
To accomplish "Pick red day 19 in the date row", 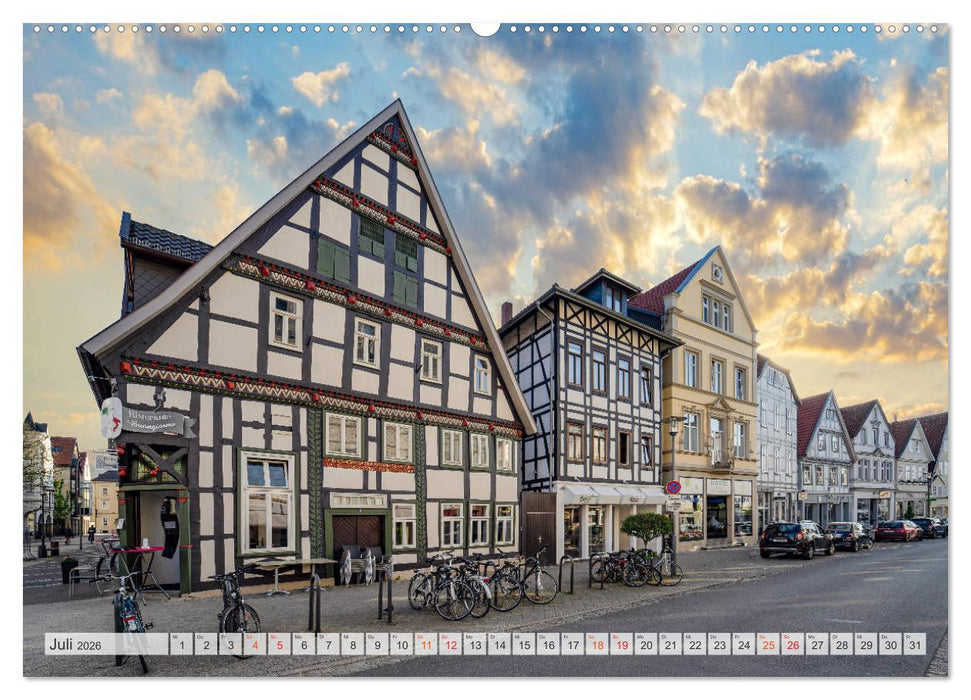I will pos(621,644).
